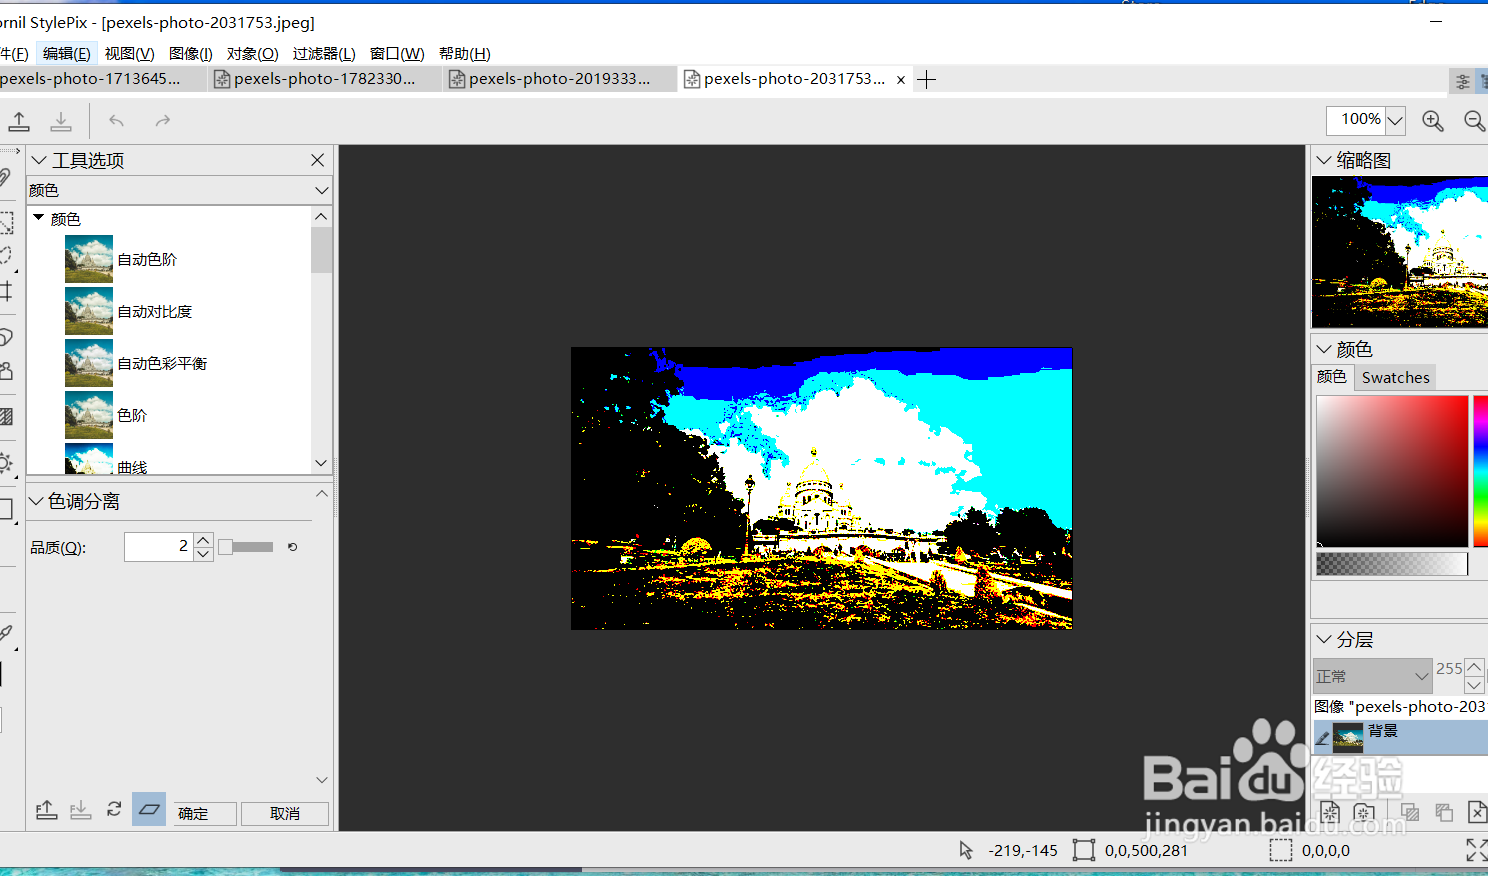Select the eyedropper tool in left toolbar

[6, 633]
